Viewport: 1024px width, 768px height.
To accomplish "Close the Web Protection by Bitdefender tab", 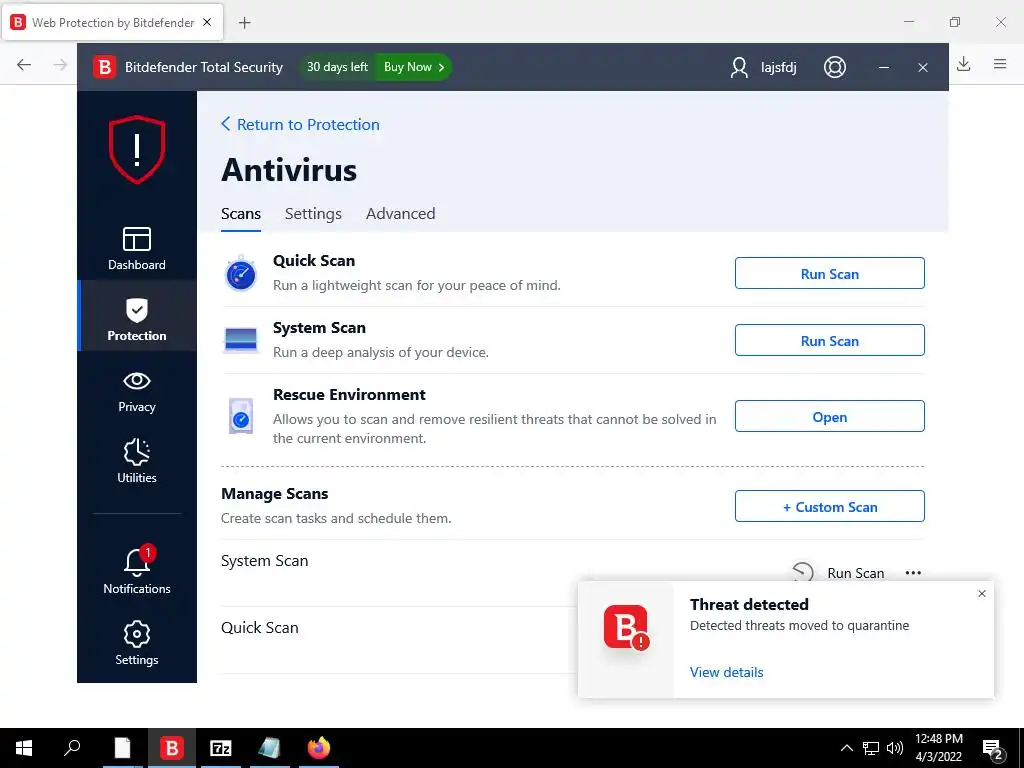I will 207,22.
